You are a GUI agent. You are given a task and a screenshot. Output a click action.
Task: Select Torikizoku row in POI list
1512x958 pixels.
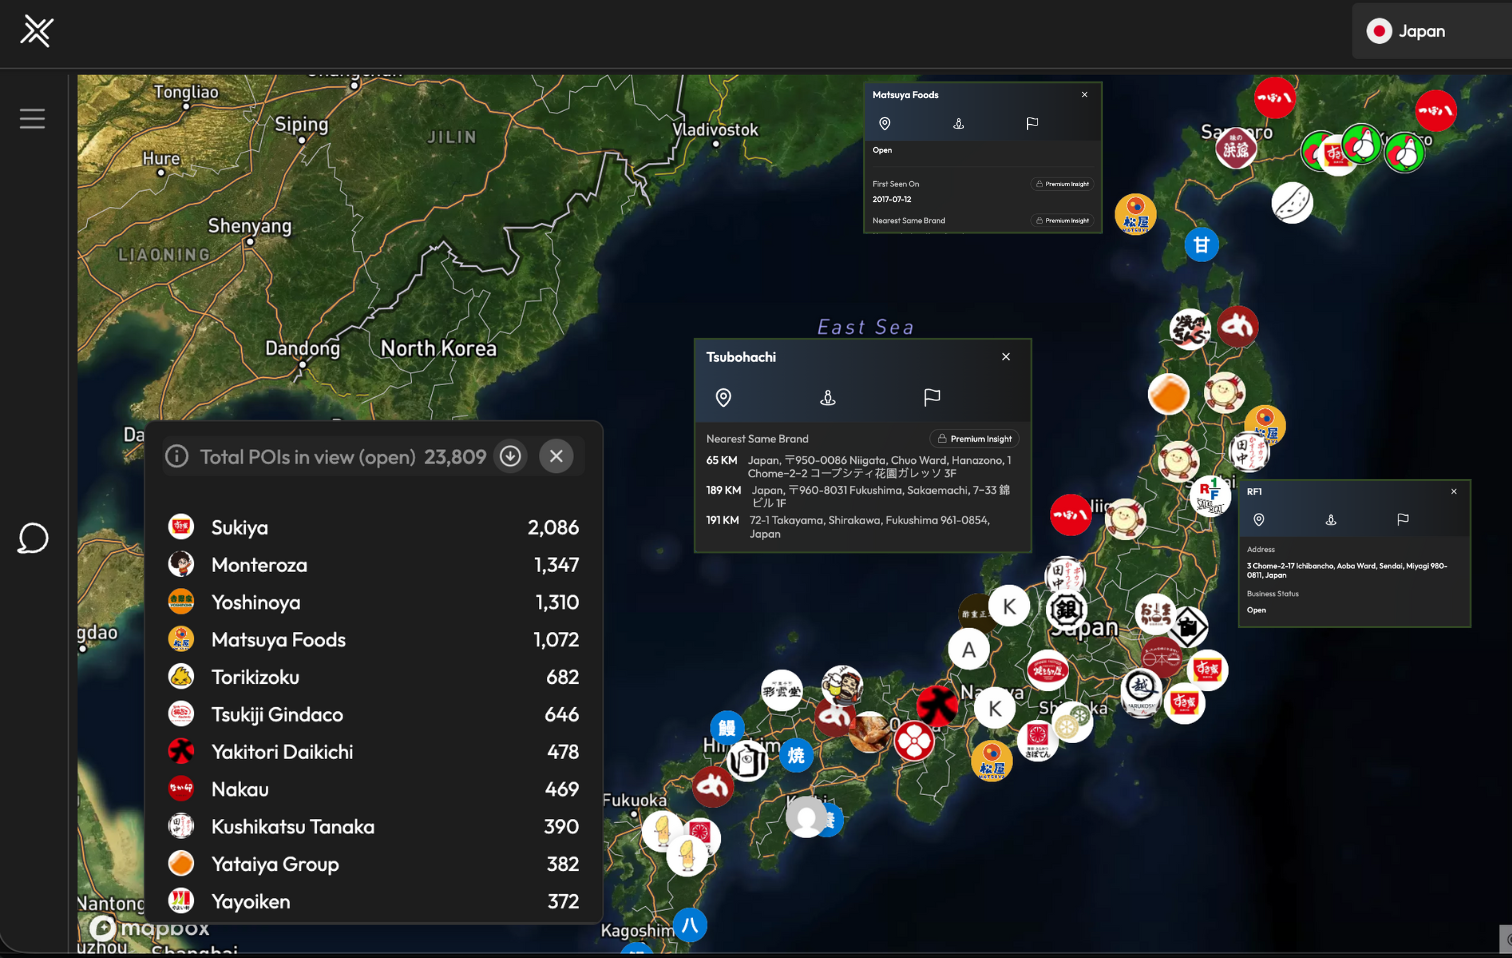373,677
